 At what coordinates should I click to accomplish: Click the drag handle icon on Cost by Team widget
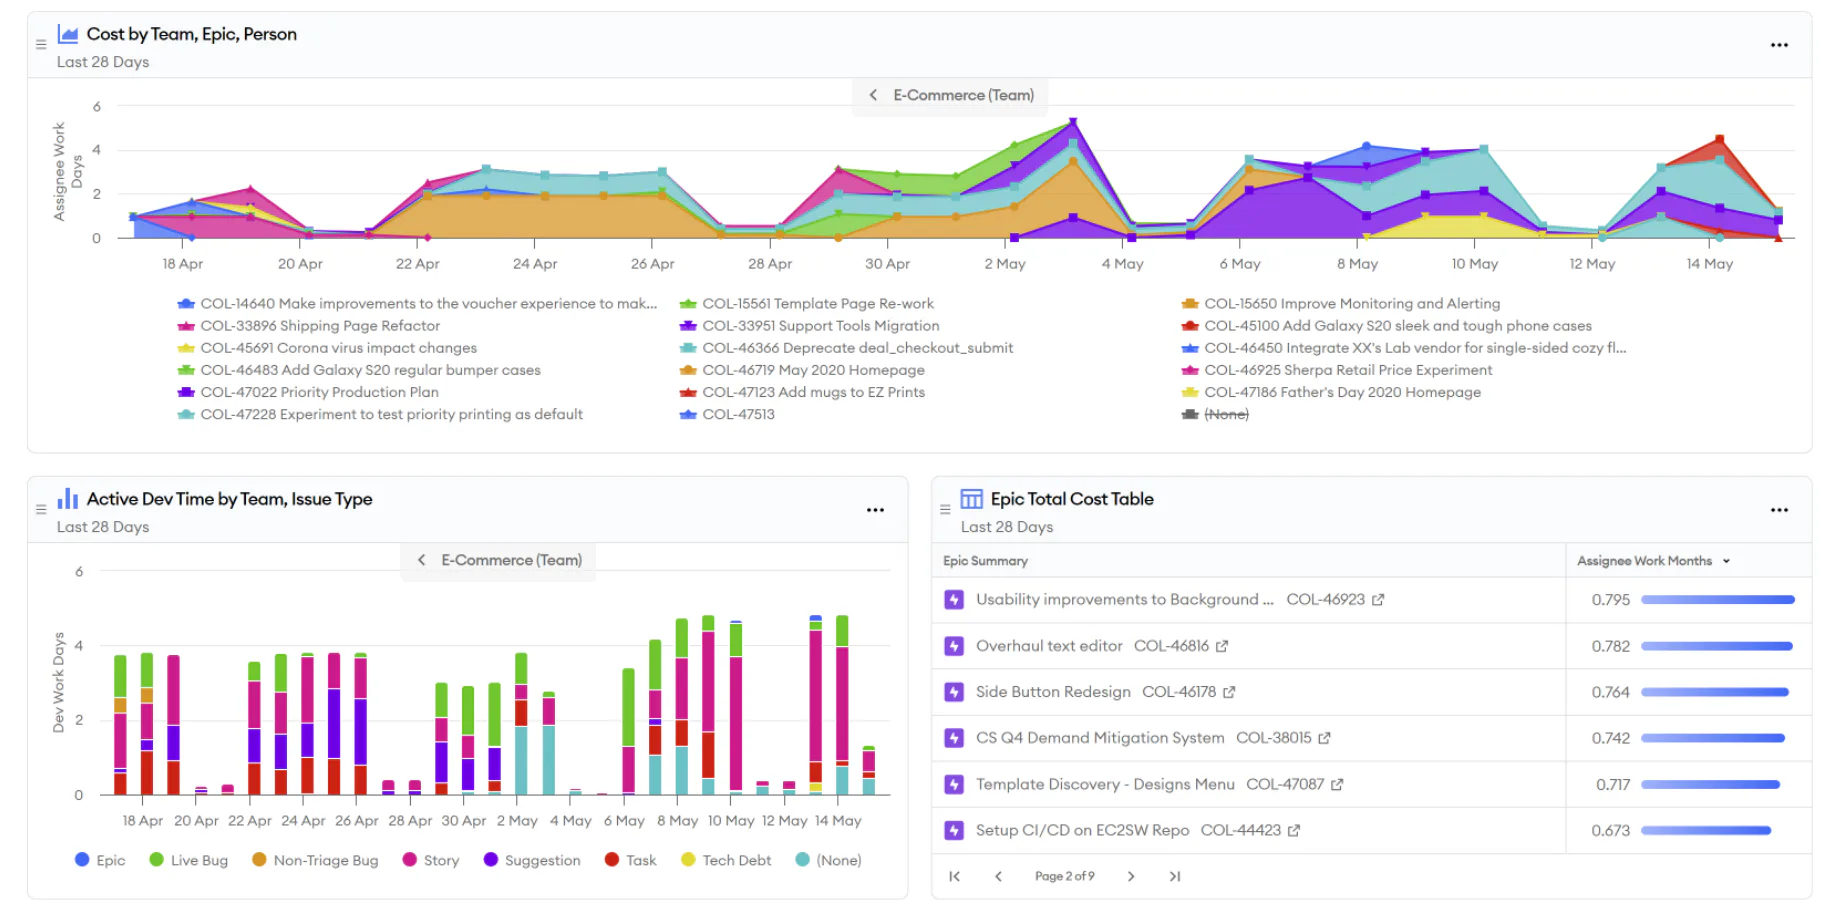coord(40,43)
